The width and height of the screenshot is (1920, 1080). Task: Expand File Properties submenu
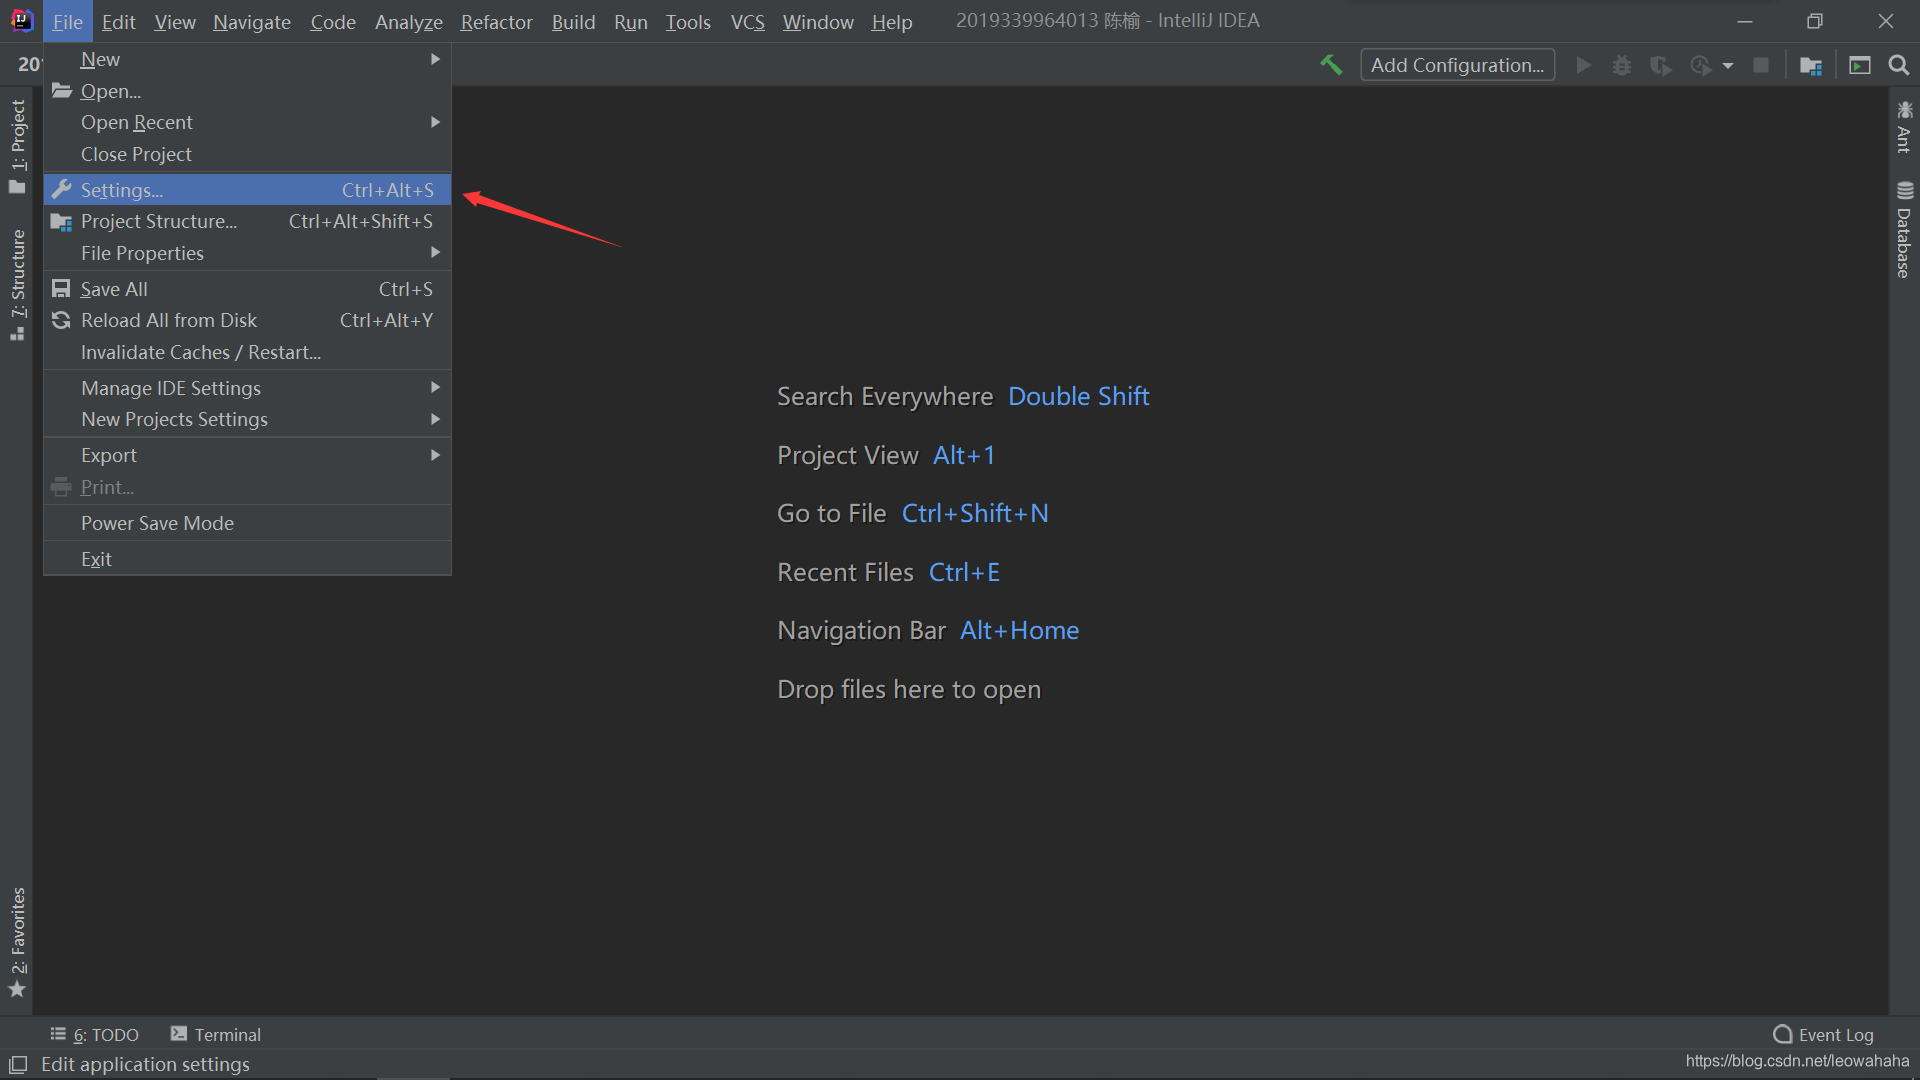coord(141,253)
